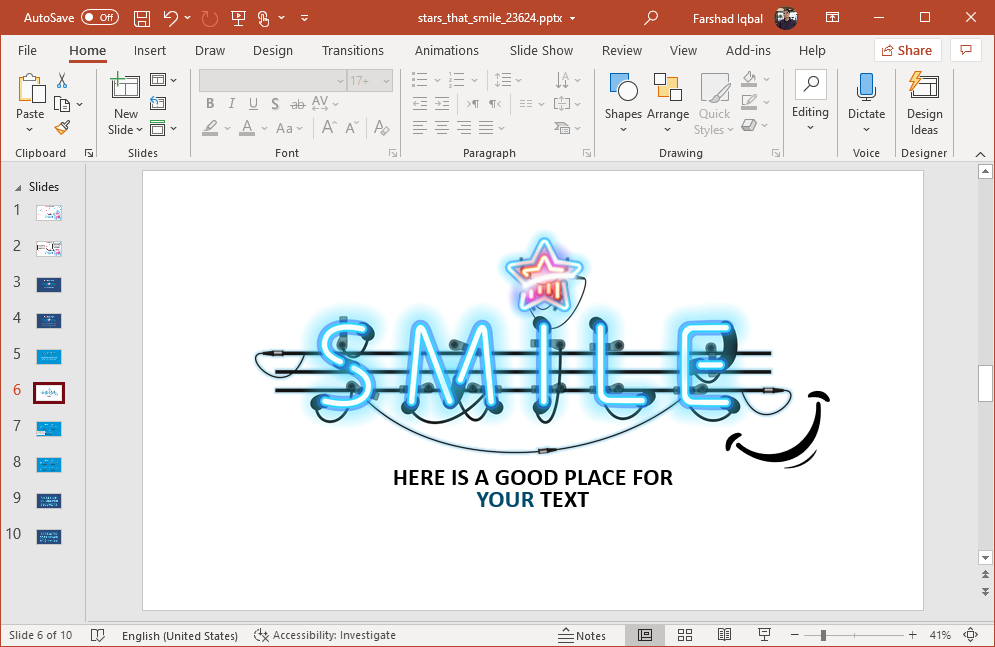Image resolution: width=995 pixels, height=647 pixels.
Task: Click the Cut scissors icon
Action: (x=62, y=81)
